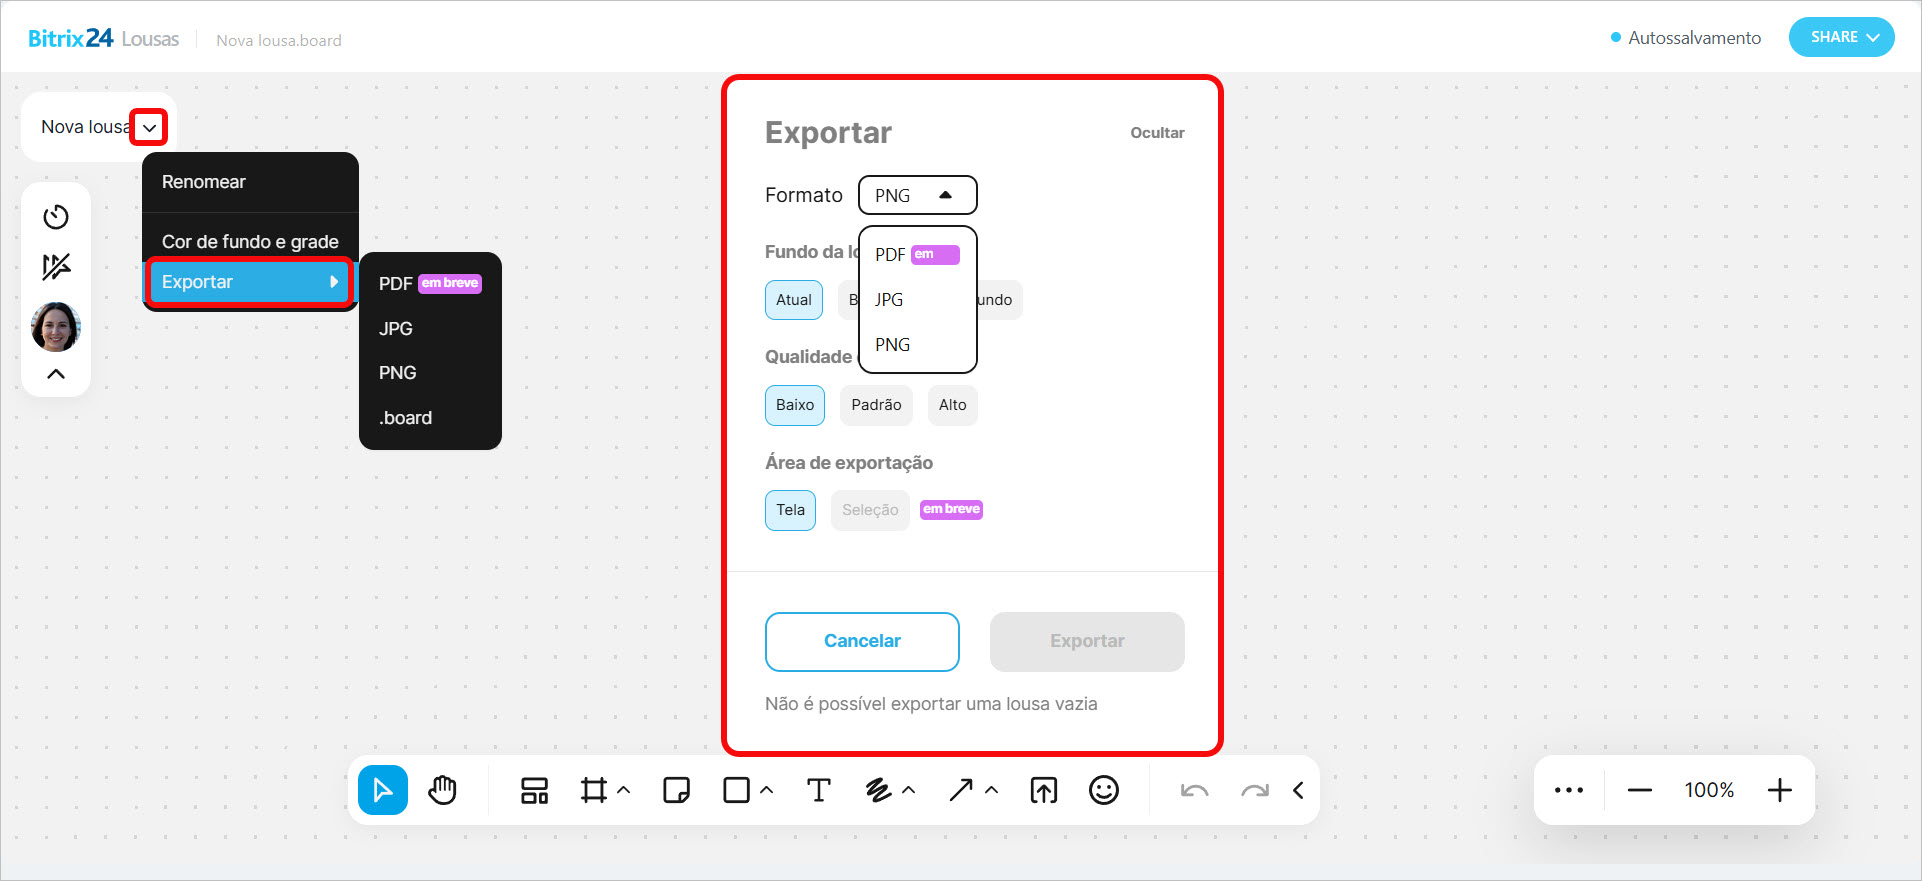The height and width of the screenshot is (881, 1922).
Task: Choose the text tool
Action: [818, 790]
